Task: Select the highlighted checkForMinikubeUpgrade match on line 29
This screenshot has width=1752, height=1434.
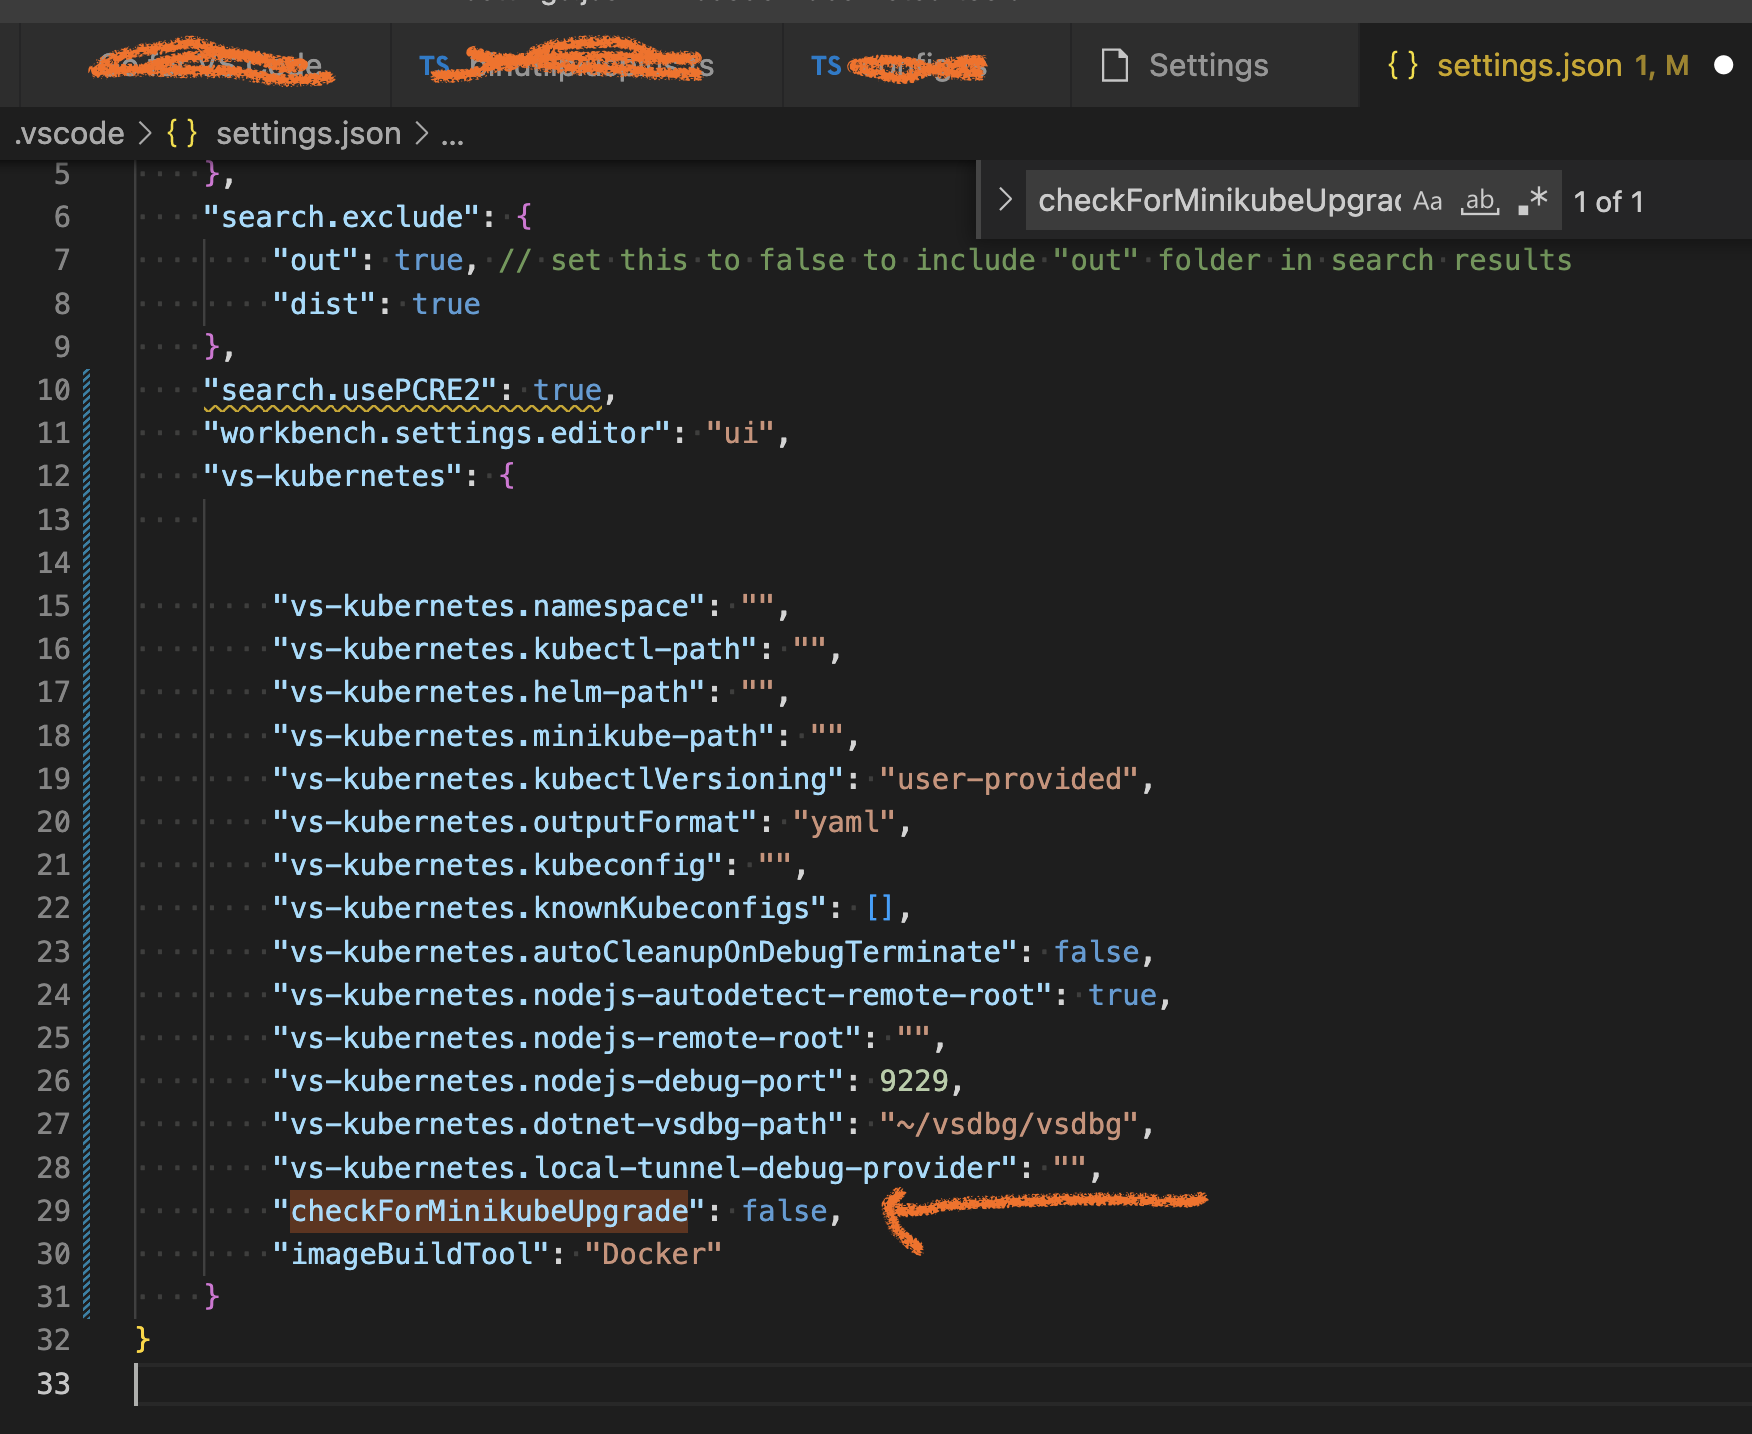Action: coord(488,1211)
